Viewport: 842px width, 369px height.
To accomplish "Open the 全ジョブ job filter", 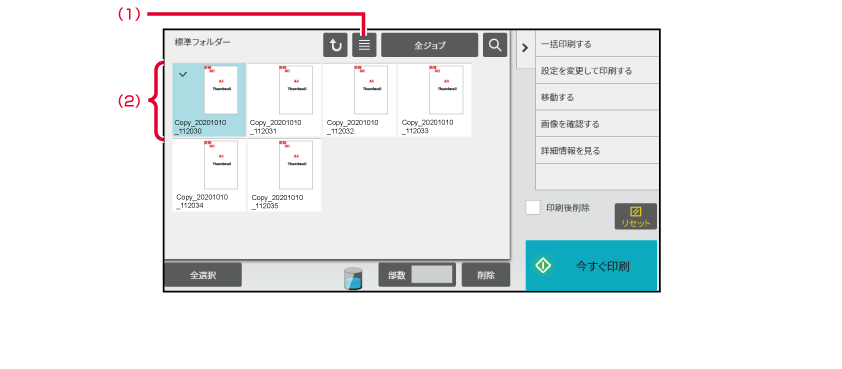I will point(430,45).
